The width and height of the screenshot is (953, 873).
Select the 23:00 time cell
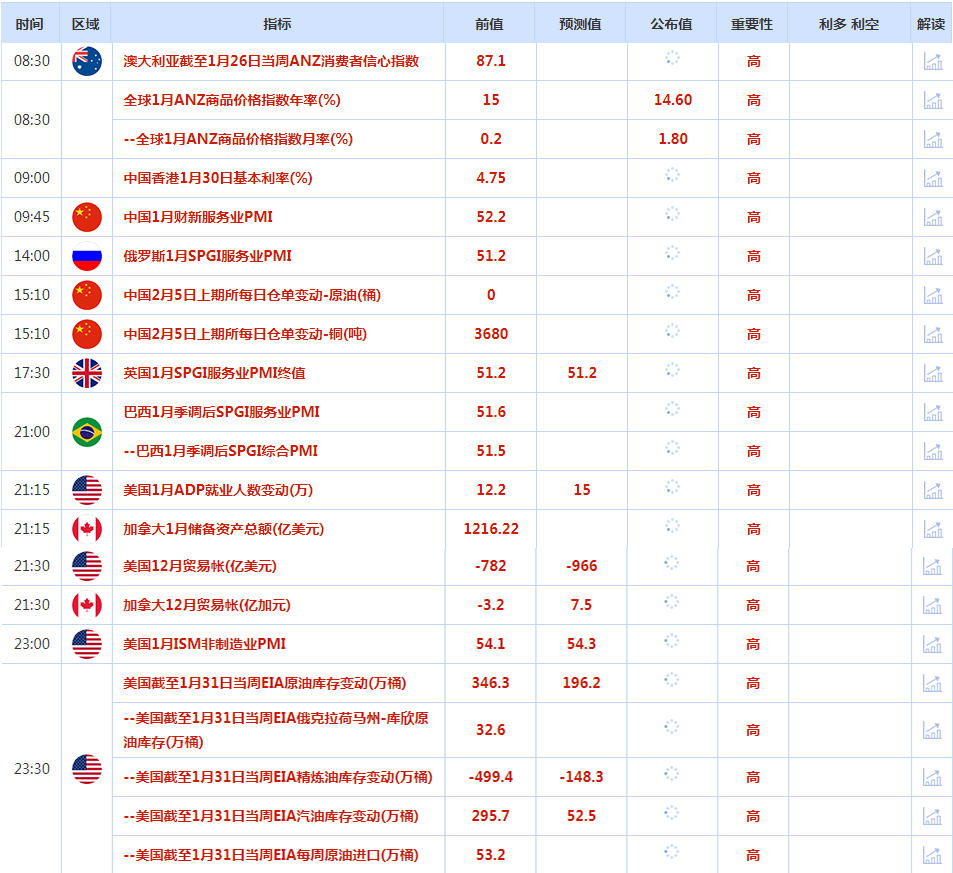pos(32,643)
